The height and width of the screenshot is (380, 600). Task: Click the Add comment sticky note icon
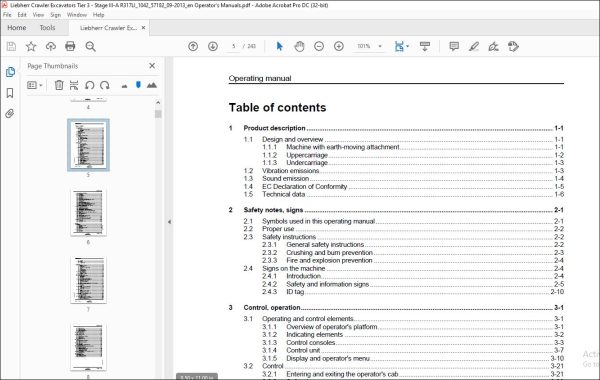pos(454,46)
